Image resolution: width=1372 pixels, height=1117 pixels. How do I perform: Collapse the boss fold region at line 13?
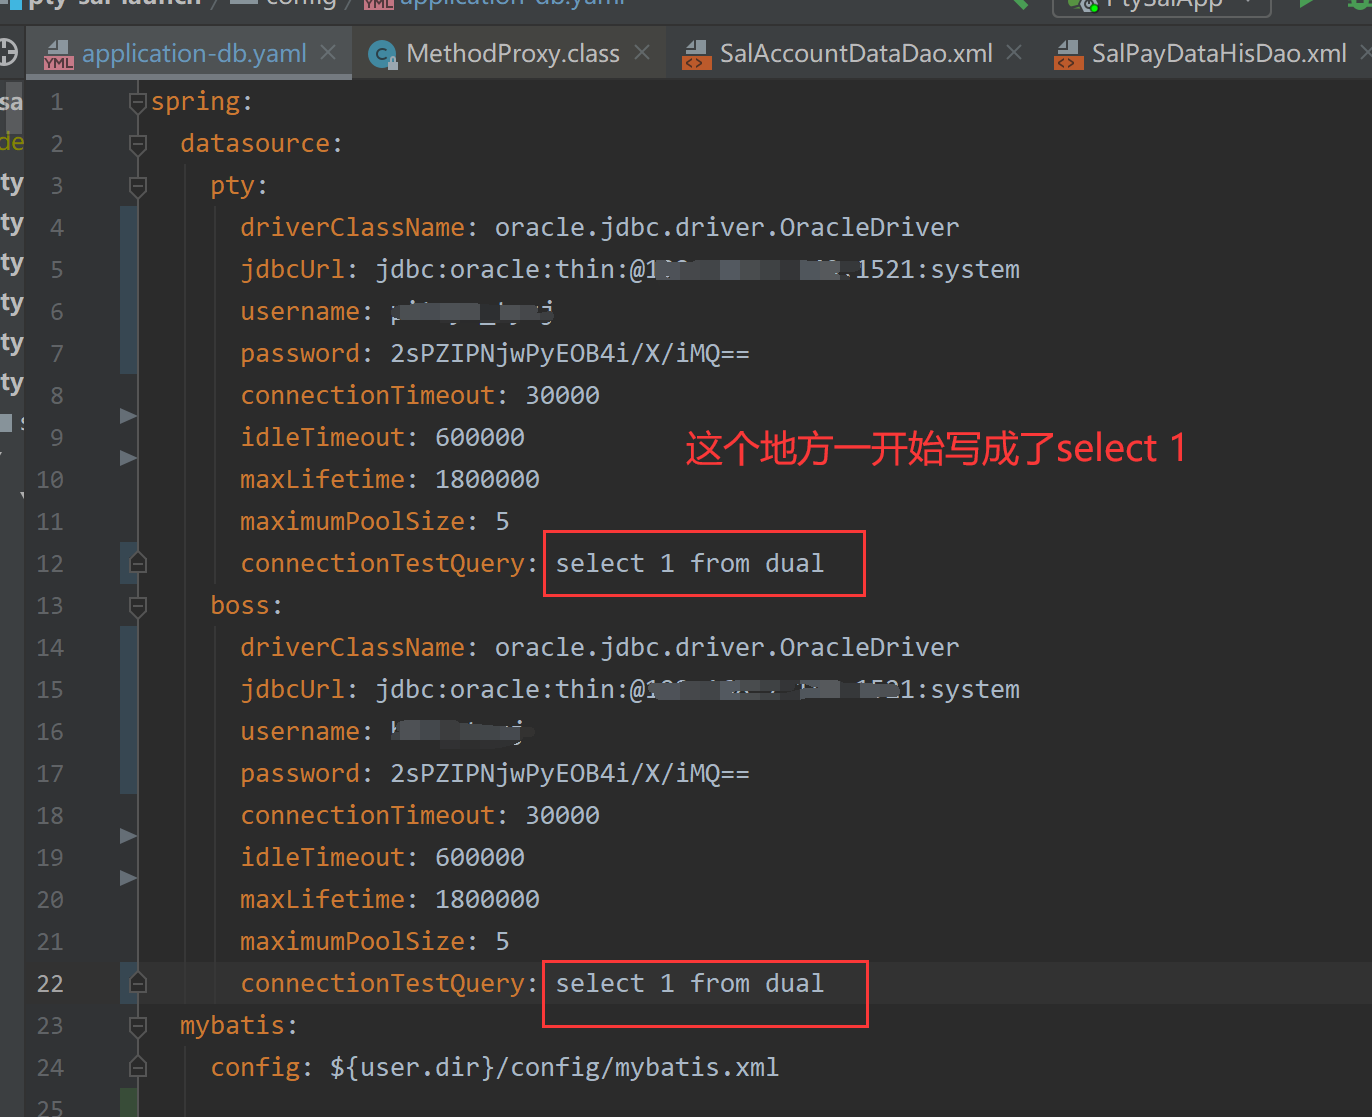138,604
